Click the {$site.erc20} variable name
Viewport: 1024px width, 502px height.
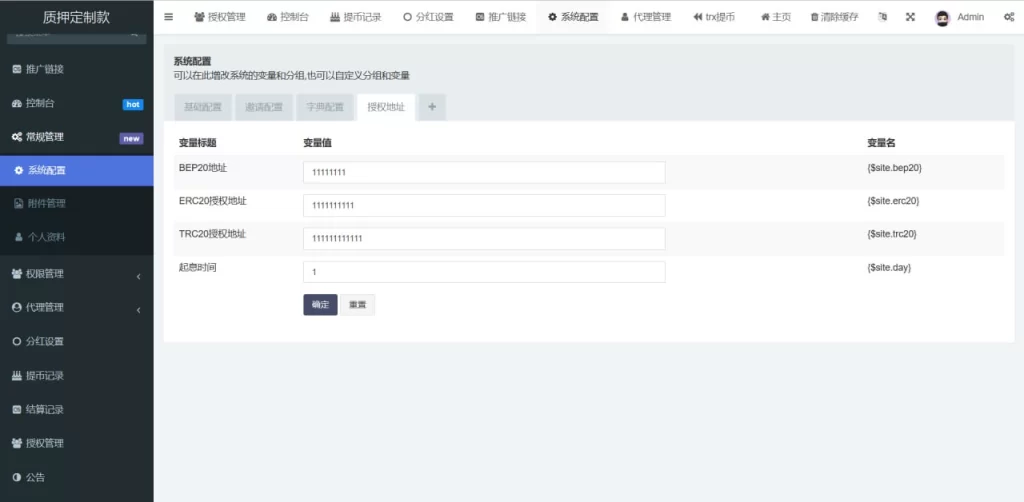tap(893, 201)
